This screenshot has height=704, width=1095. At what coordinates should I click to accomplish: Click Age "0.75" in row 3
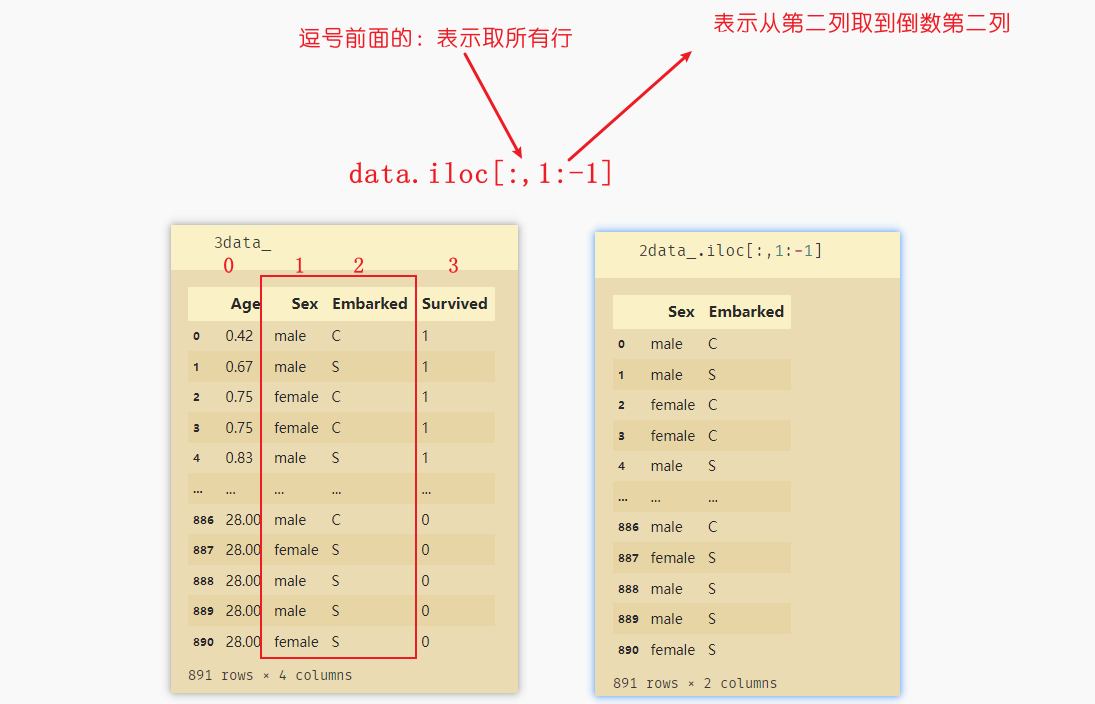tap(239, 427)
